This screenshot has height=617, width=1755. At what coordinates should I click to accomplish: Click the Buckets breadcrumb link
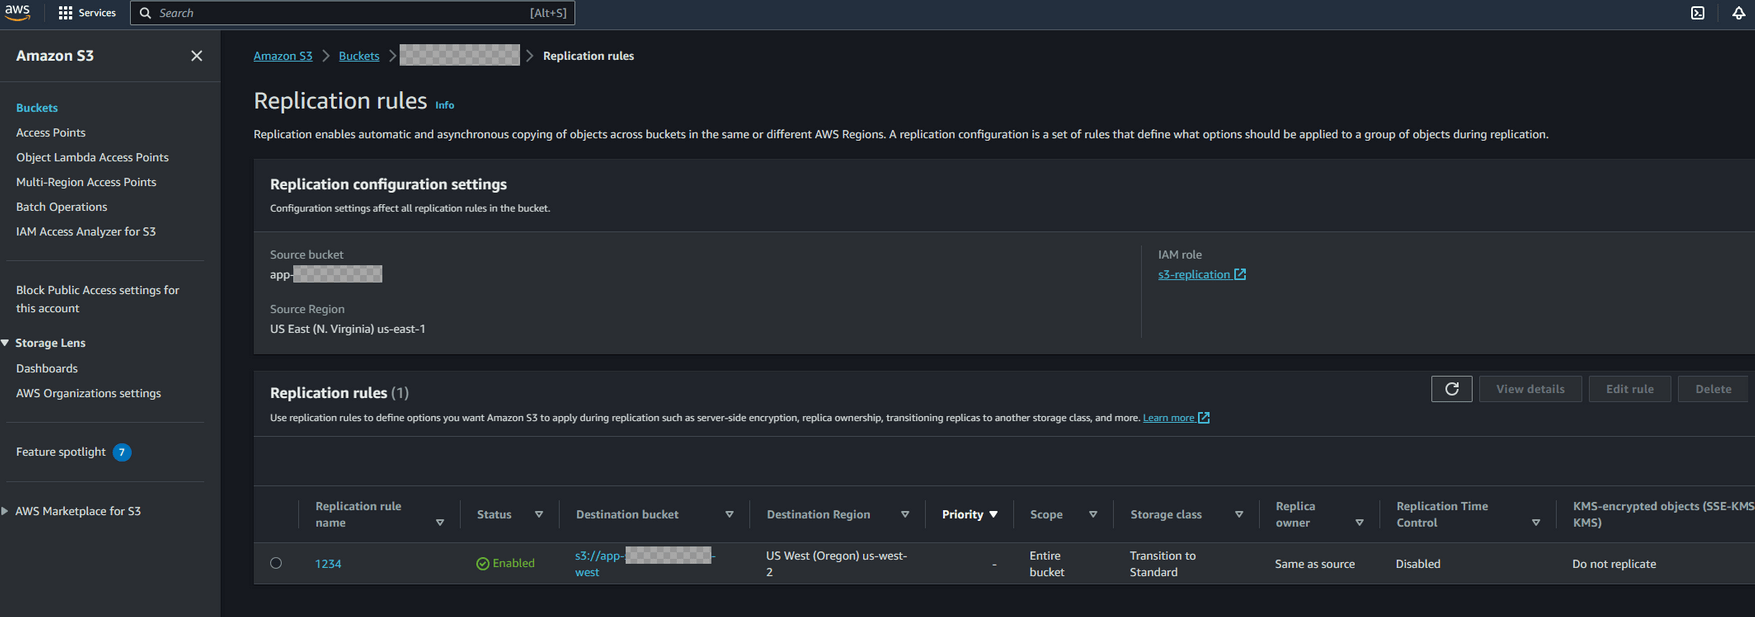(358, 56)
